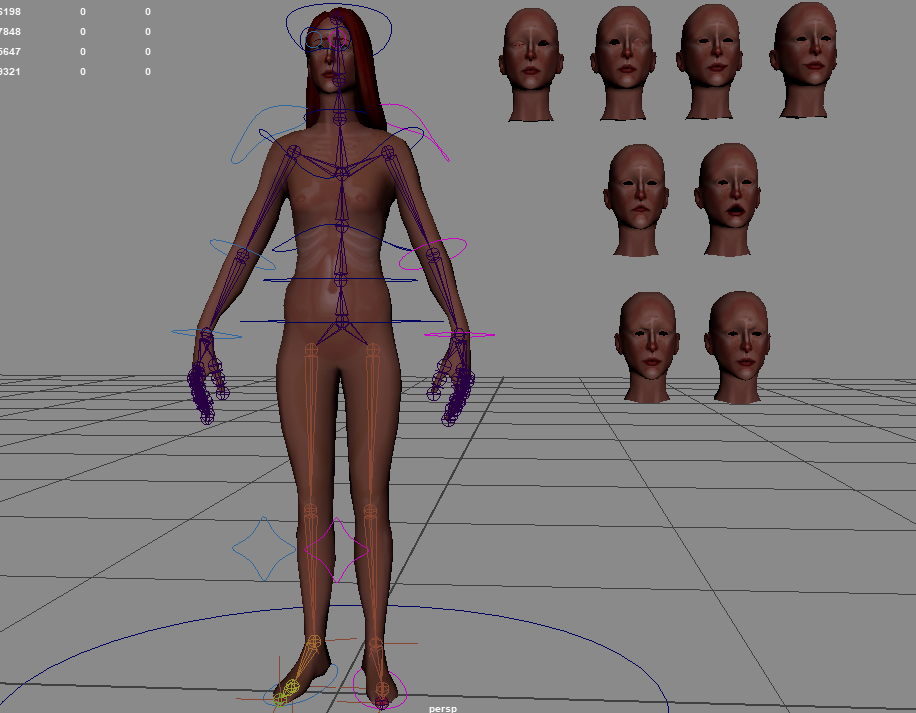Select the second top-row blend shape head
Viewport: 916px width, 713px height.
coord(623,62)
